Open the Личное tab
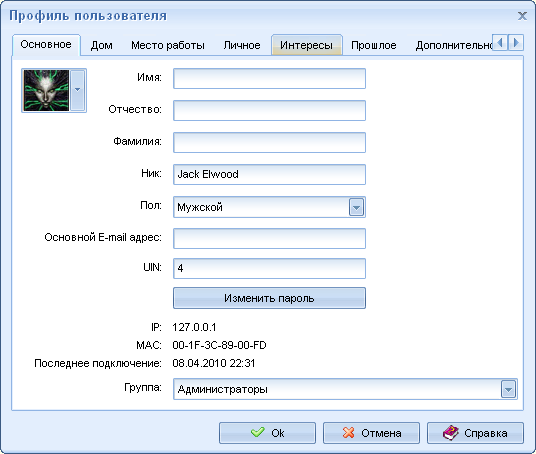 pos(242,45)
